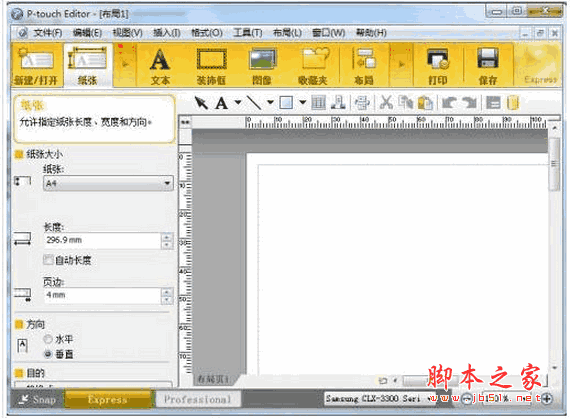The width and height of the screenshot is (570, 419).
Task: Copy selection with the copy icon
Action: 405,103
